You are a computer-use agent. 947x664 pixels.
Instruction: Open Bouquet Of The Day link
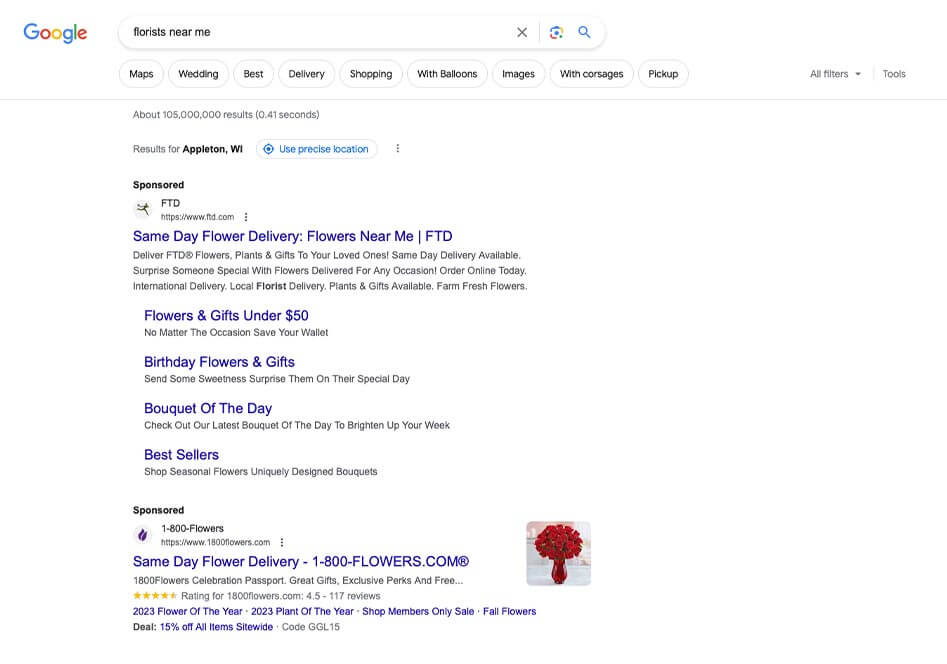(x=208, y=408)
